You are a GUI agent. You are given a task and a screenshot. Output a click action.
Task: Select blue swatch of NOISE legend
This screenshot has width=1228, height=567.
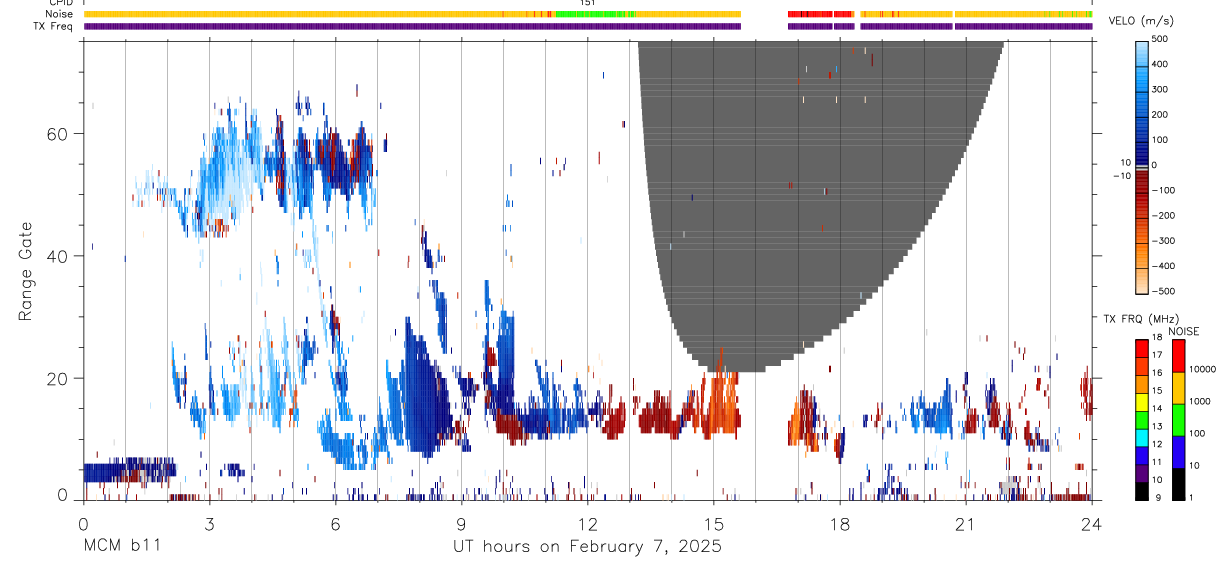point(1179,452)
